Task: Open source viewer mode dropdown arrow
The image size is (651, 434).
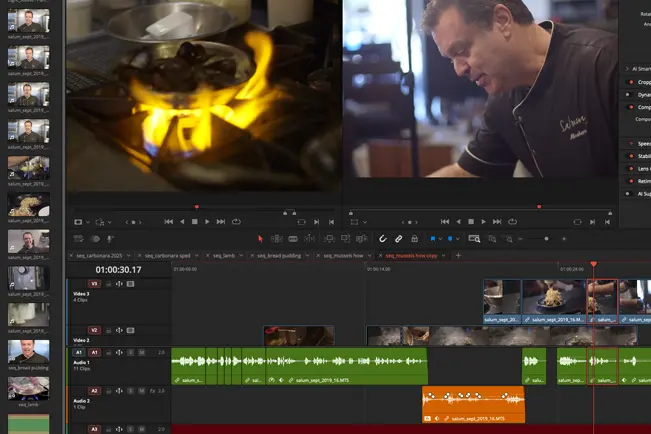Action: 88,222
